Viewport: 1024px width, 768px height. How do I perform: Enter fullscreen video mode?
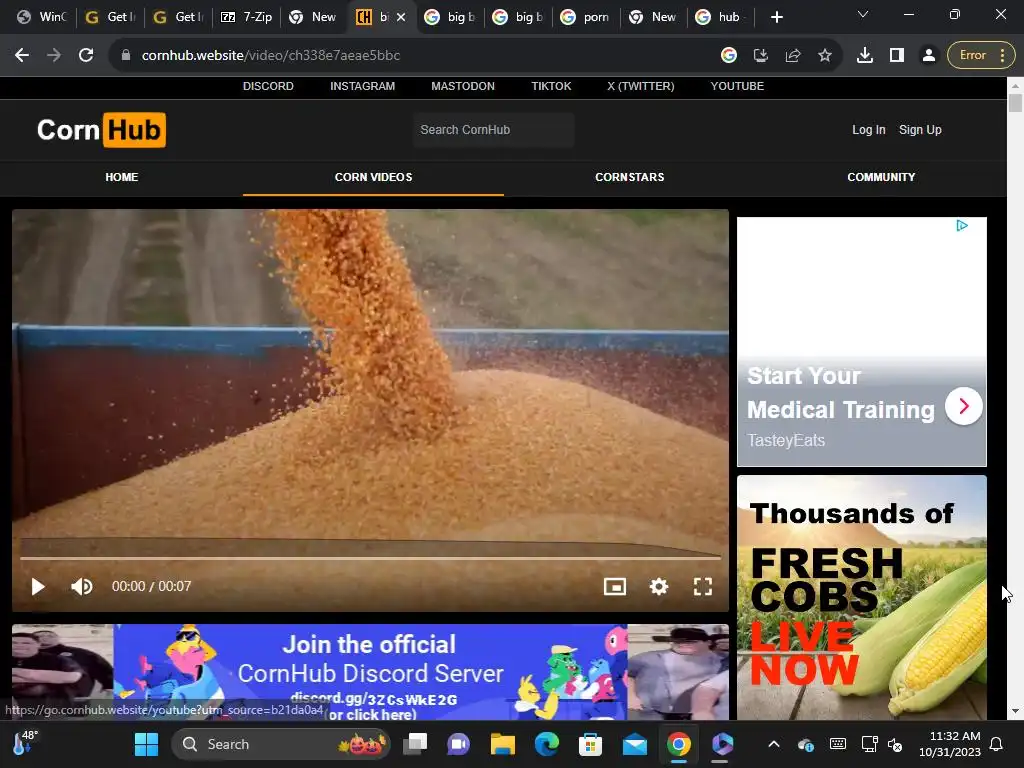tap(703, 586)
